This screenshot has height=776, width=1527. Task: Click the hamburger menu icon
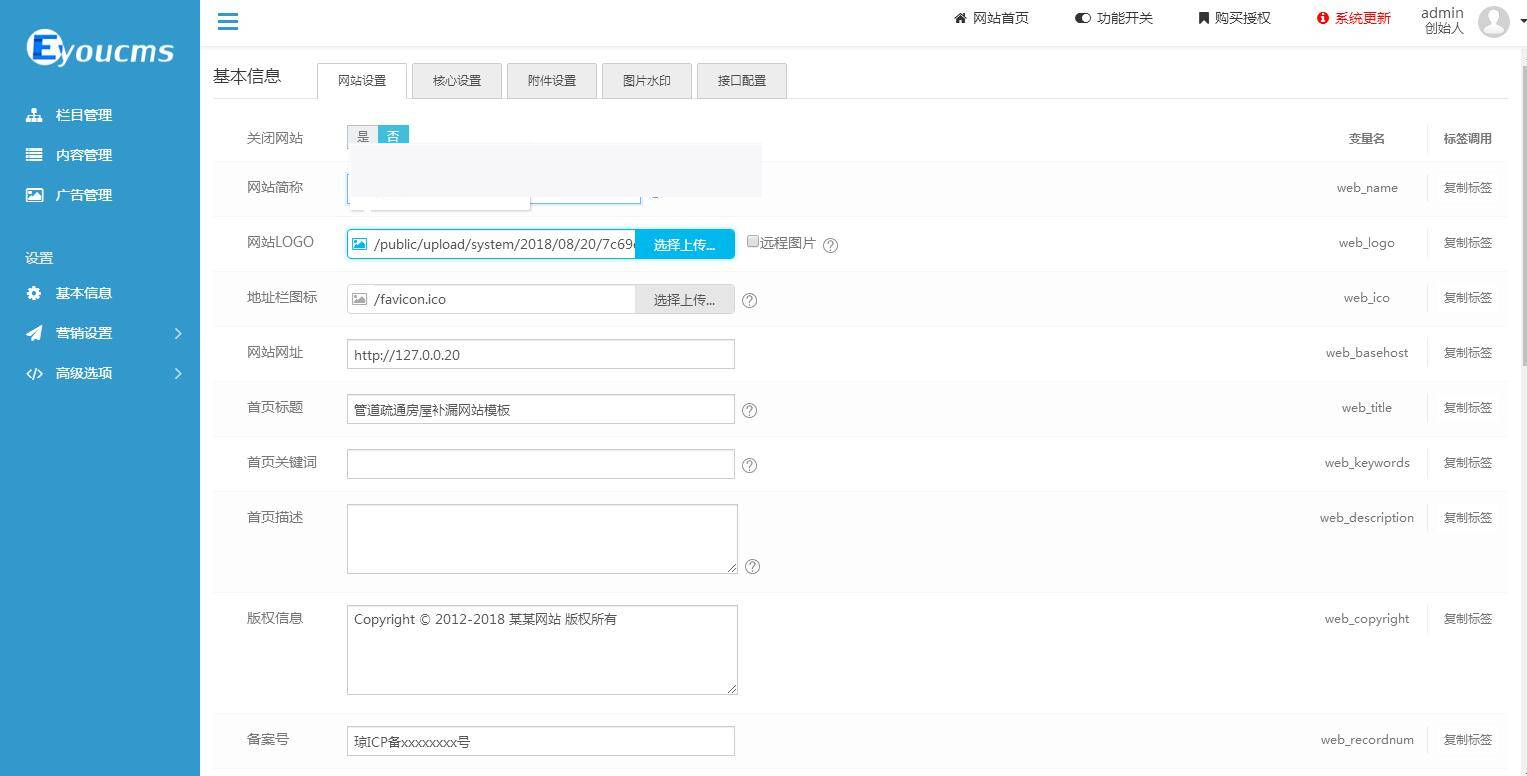(x=227, y=21)
